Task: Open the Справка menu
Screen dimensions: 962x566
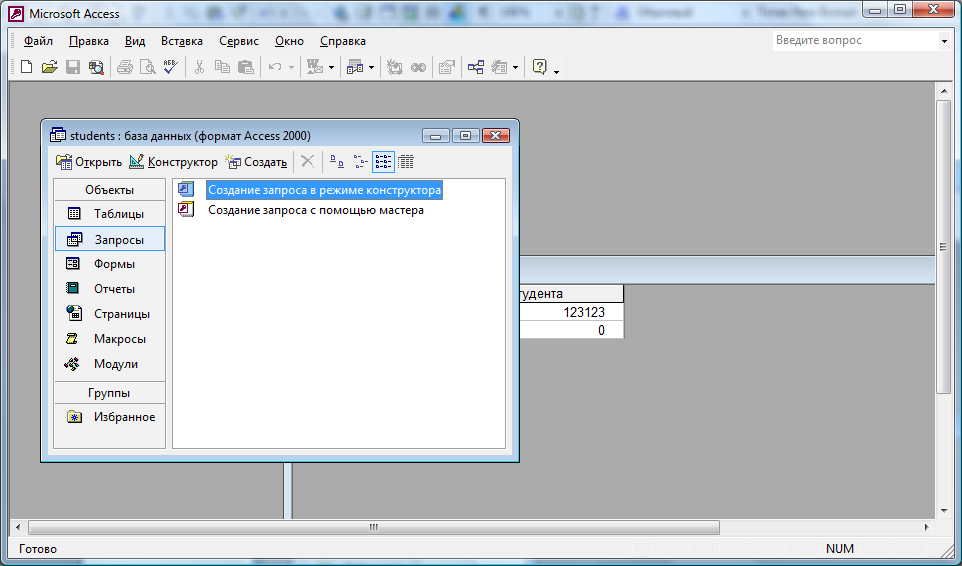Action: pyautogui.click(x=342, y=41)
